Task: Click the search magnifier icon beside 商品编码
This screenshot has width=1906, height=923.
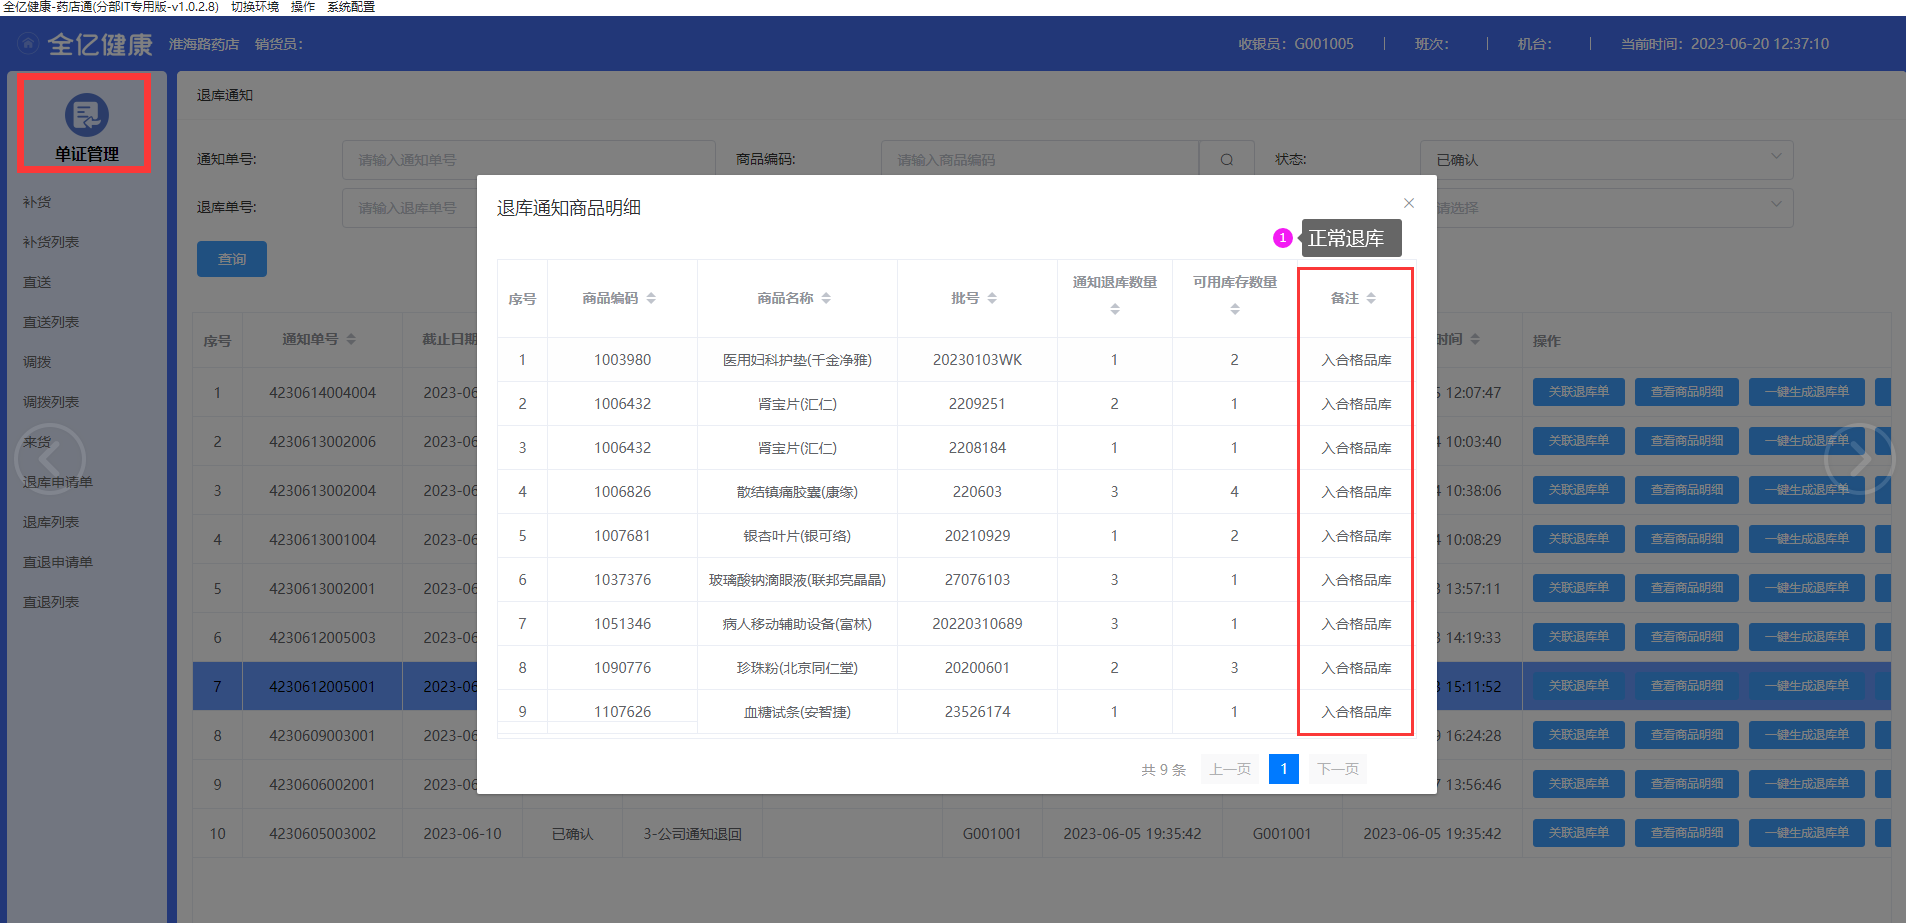Action: [x=1226, y=160]
